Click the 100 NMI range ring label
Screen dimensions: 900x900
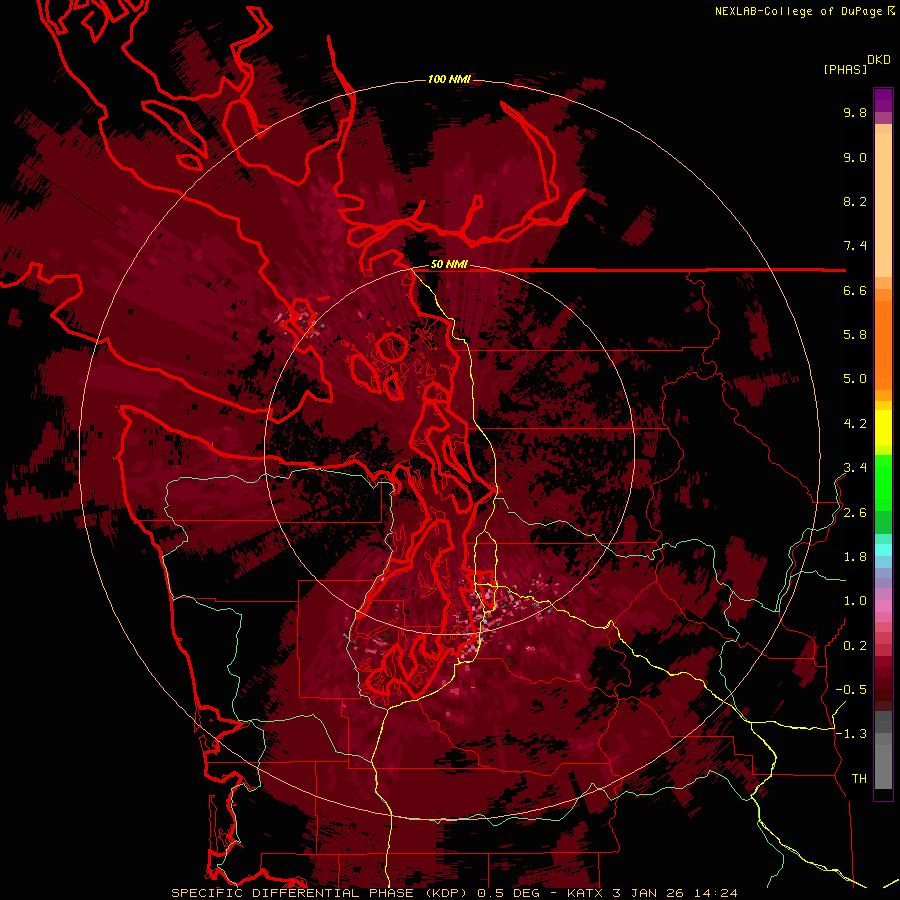pos(449,79)
